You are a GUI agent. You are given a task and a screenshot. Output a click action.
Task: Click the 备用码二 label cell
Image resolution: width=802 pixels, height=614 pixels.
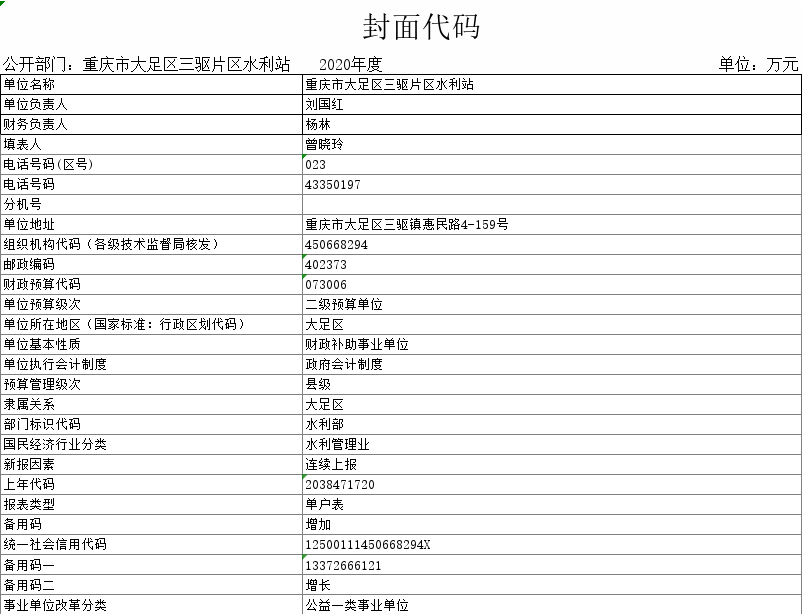(152, 584)
